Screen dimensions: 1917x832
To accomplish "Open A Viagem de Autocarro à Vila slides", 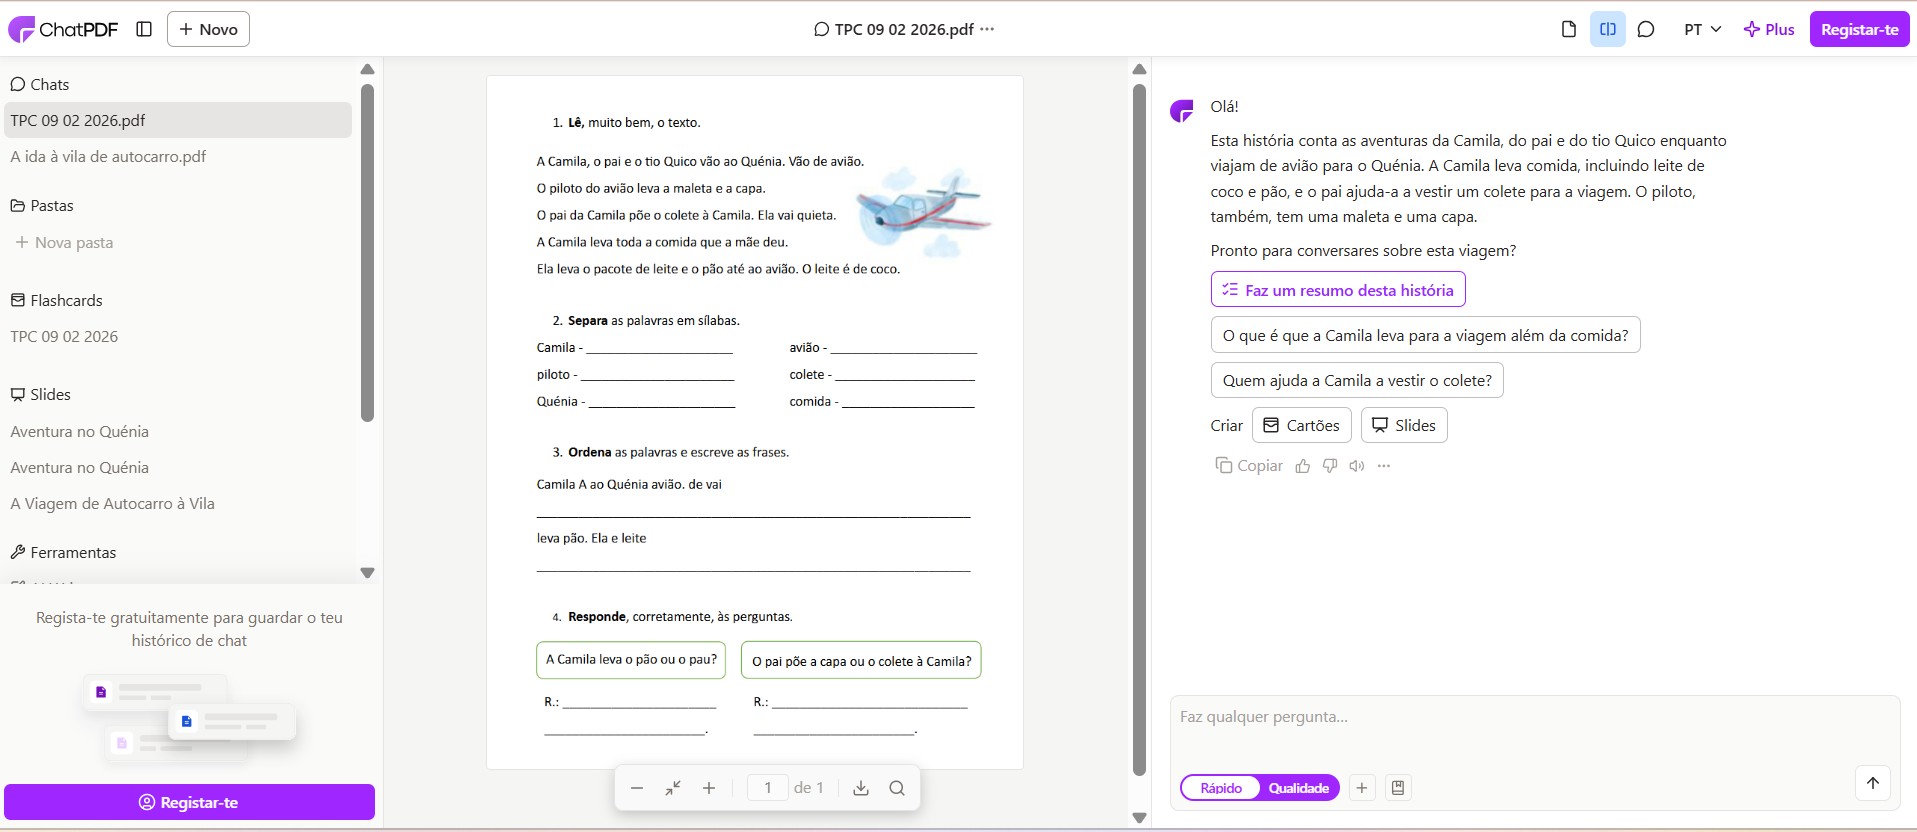I will pyautogui.click(x=112, y=503).
